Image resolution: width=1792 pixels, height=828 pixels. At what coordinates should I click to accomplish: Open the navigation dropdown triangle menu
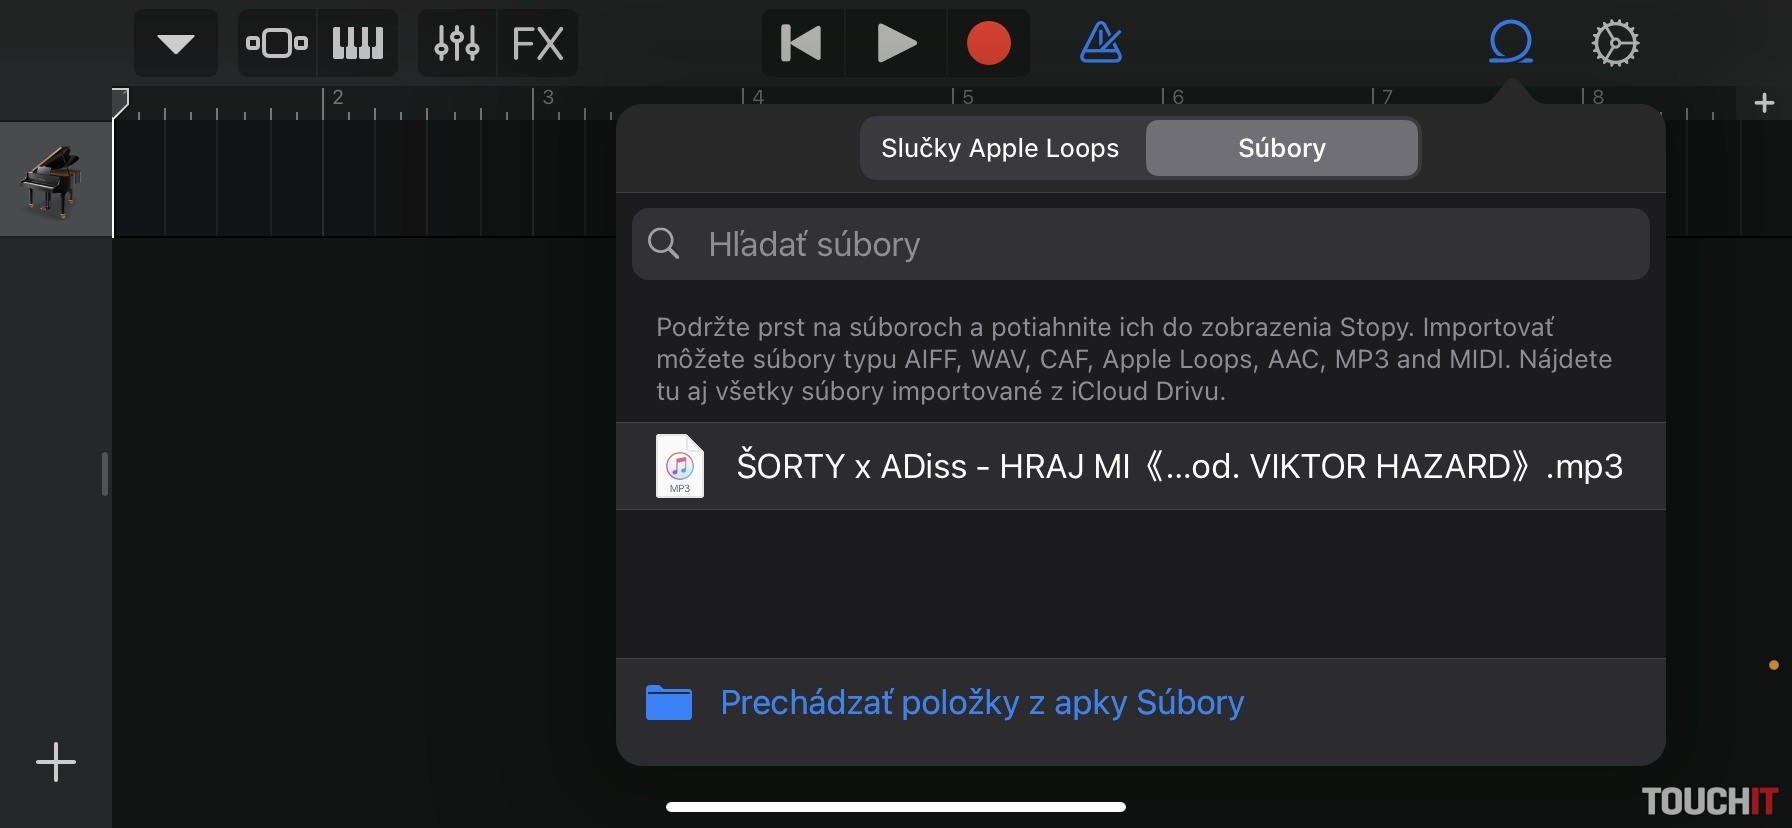[176, 44]
